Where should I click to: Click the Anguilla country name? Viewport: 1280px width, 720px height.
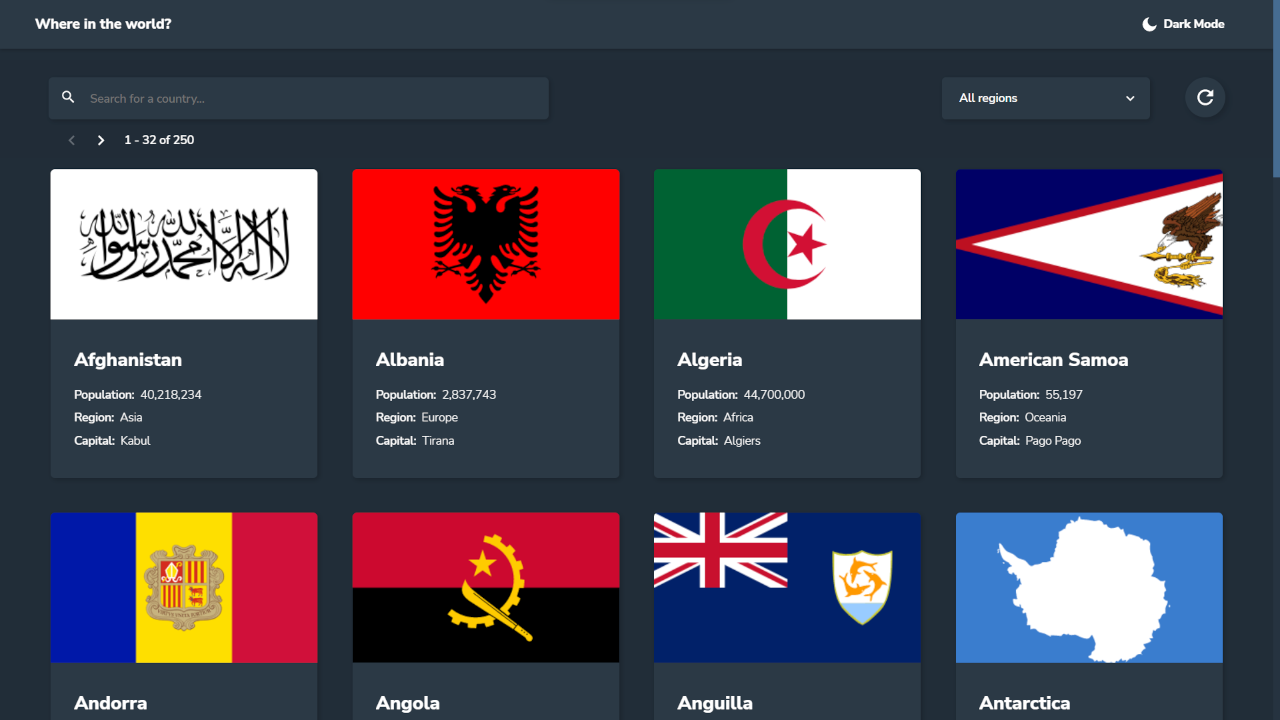715,703
